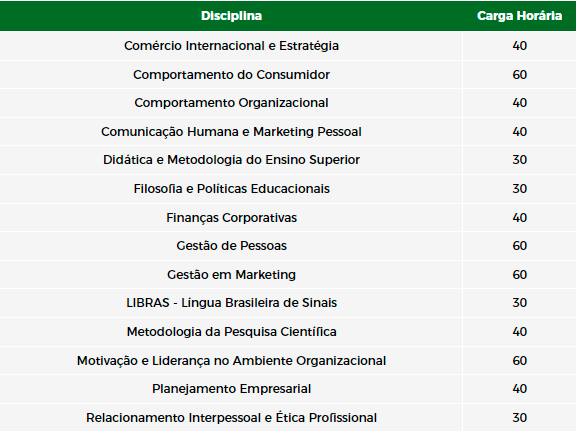576x431 pixels.
Task: Click the 60 hours value for Gestão de Pessoas
Action: point(519,246)
